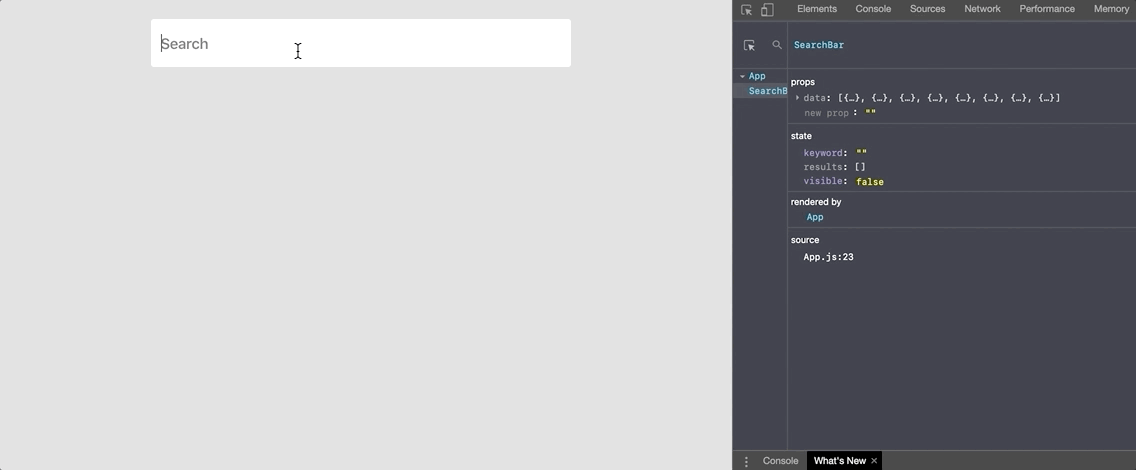Select the What's New drawer tab
This screenshot has width=1136, height=470.
pos(840,461)
